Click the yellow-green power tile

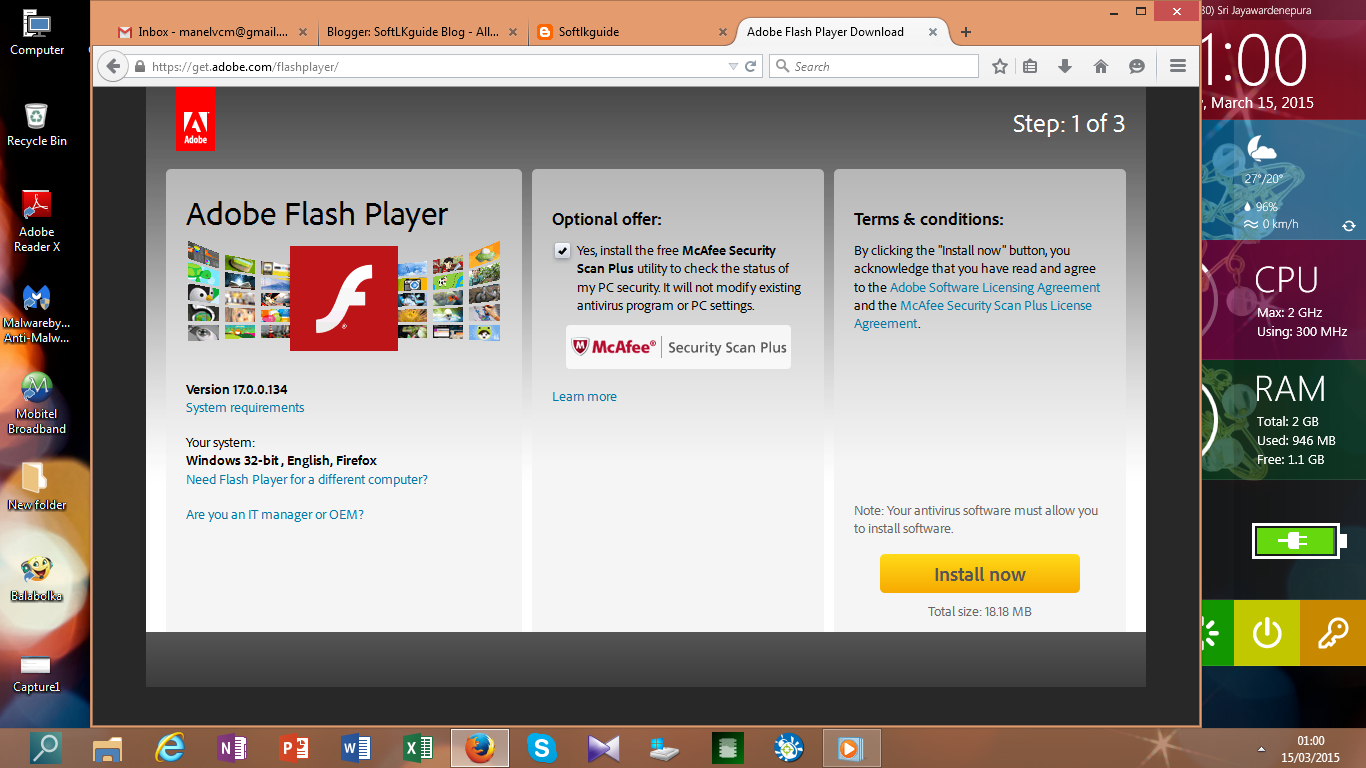click(1267, 633)
